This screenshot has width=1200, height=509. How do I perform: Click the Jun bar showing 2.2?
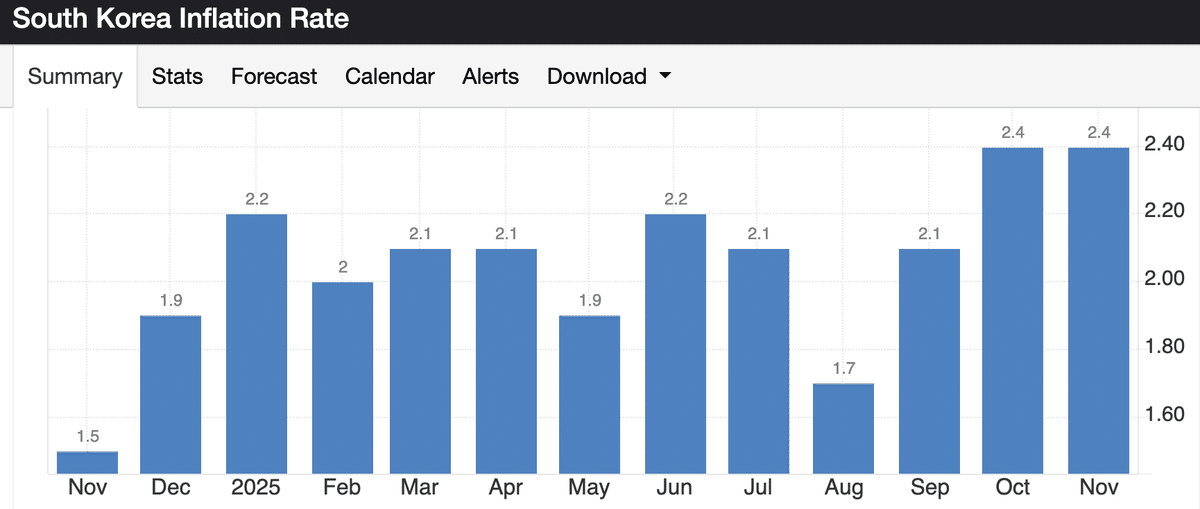(675, 343)
